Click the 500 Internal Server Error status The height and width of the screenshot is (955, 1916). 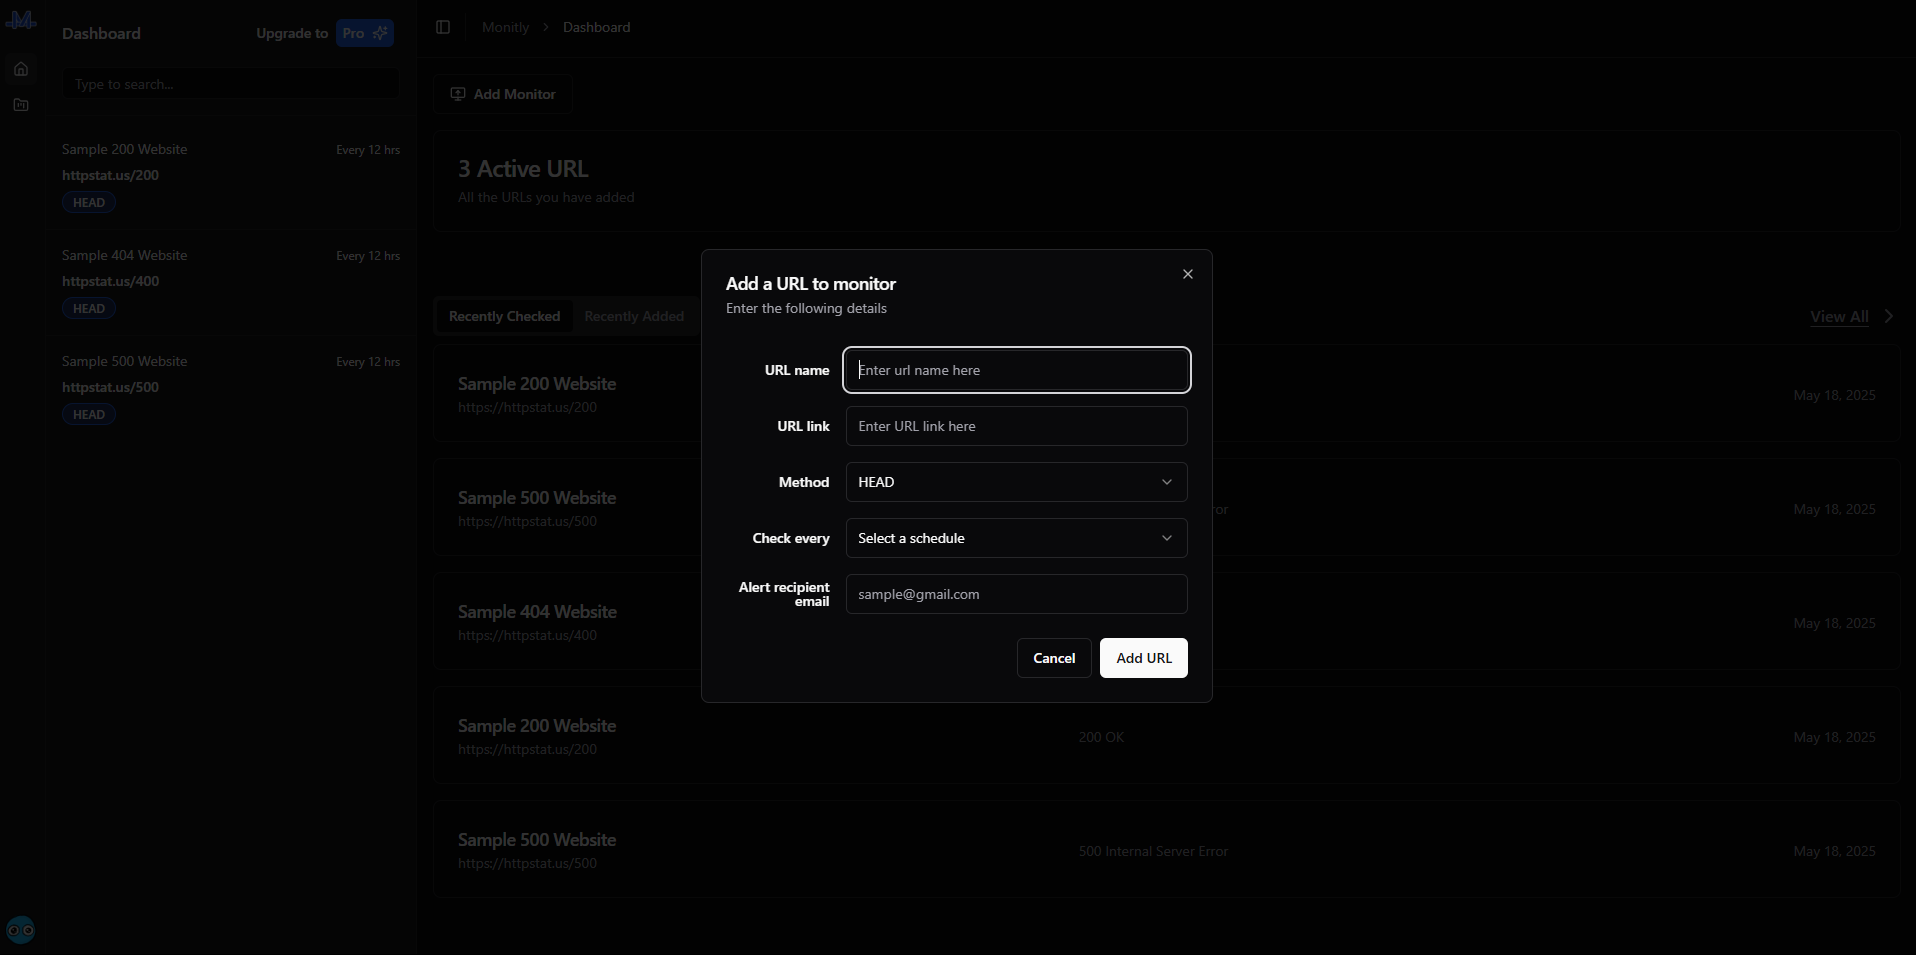1153,851
